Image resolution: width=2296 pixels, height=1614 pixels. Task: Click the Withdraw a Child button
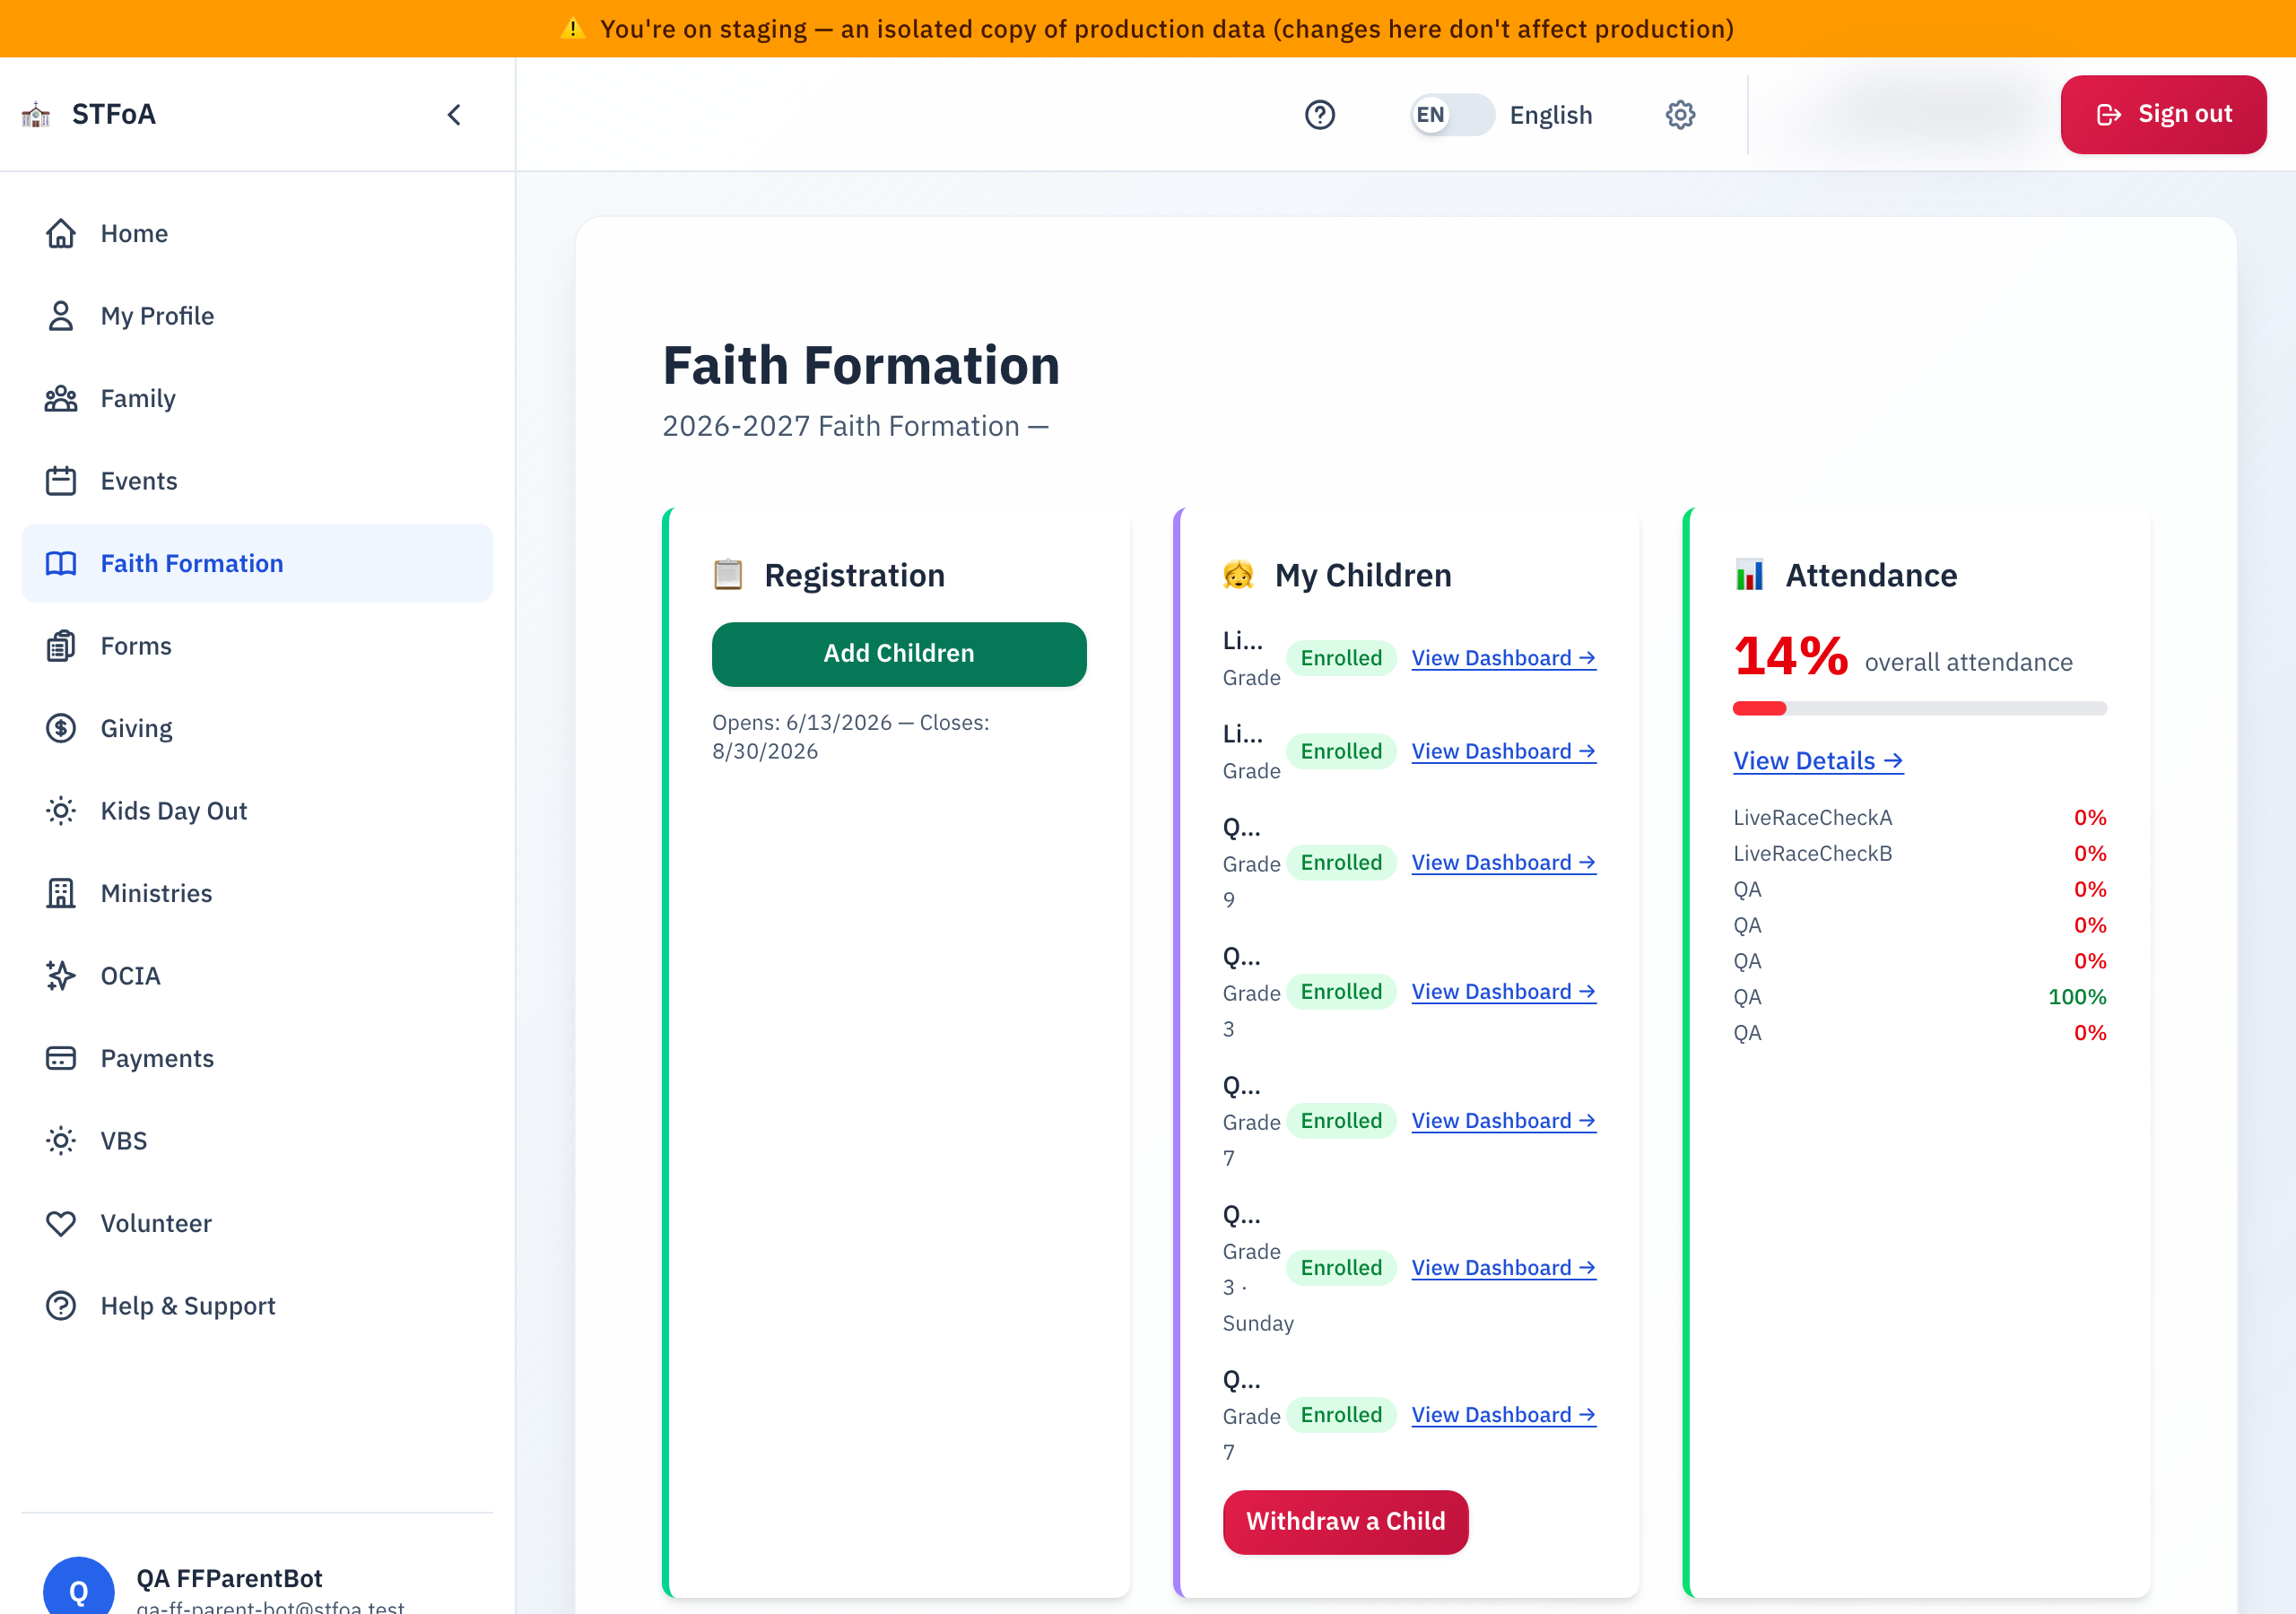click(1345, 1522)
